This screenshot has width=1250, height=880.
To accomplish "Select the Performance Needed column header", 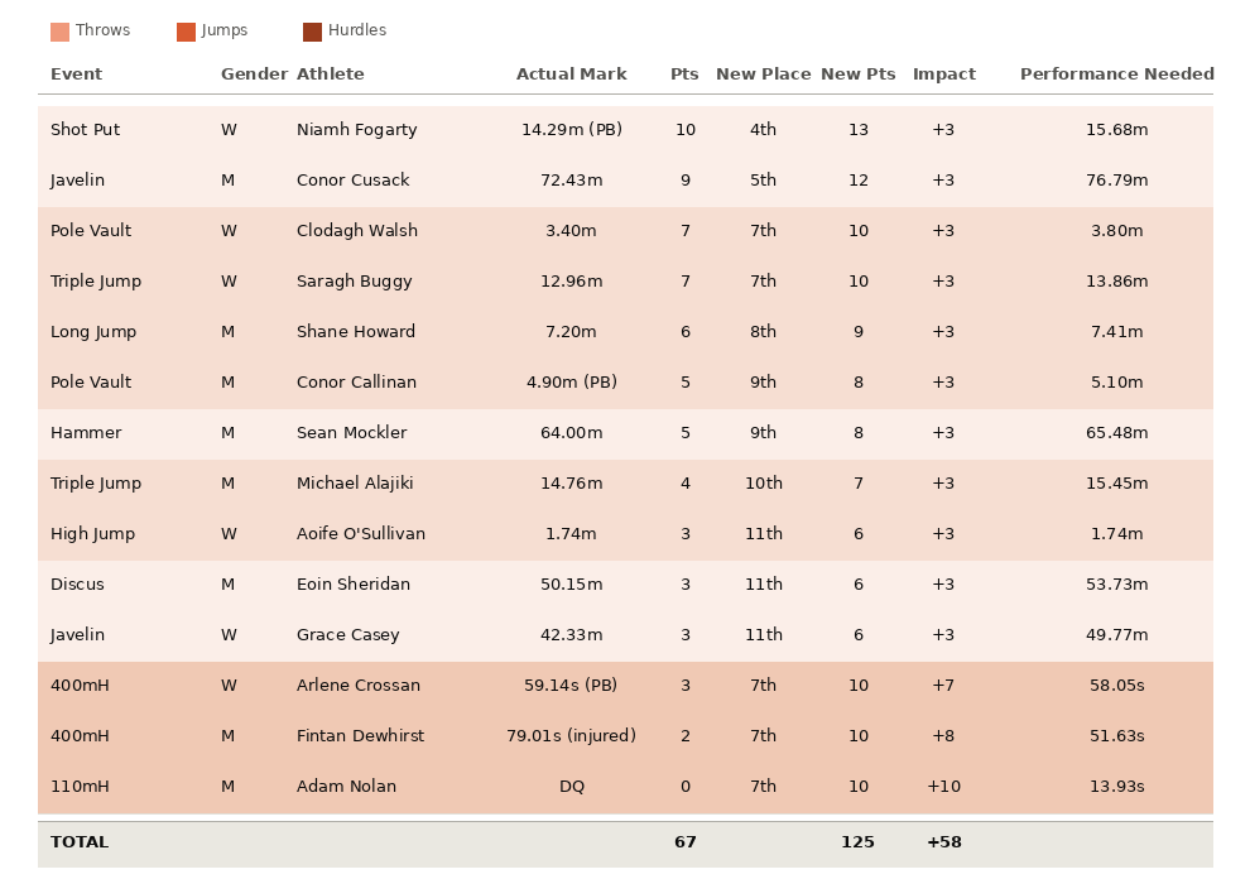I will (x=1117, y=74).
